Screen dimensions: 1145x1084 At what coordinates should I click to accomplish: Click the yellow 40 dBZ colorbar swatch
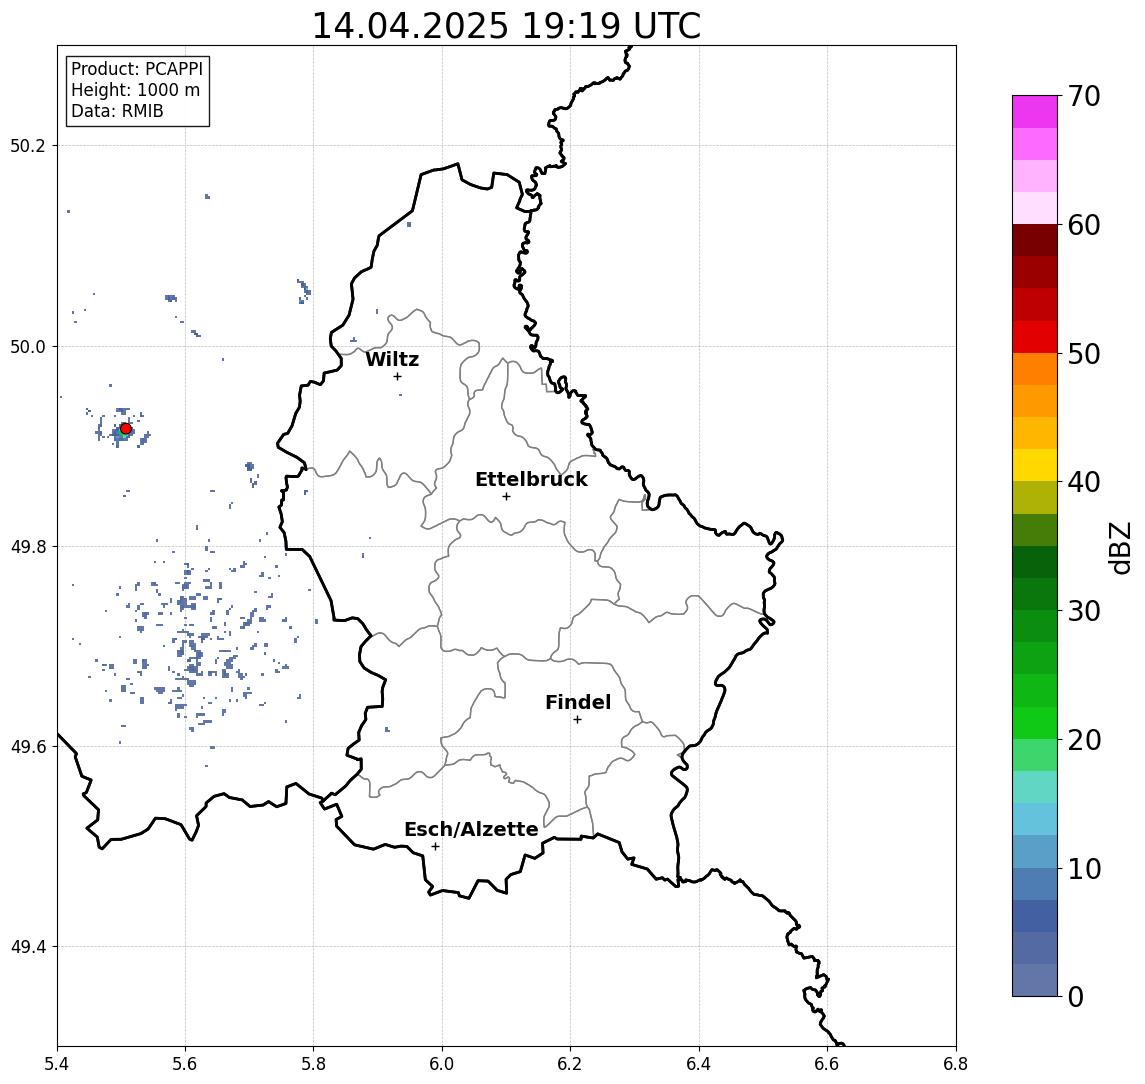click(x=1035, y=465)
